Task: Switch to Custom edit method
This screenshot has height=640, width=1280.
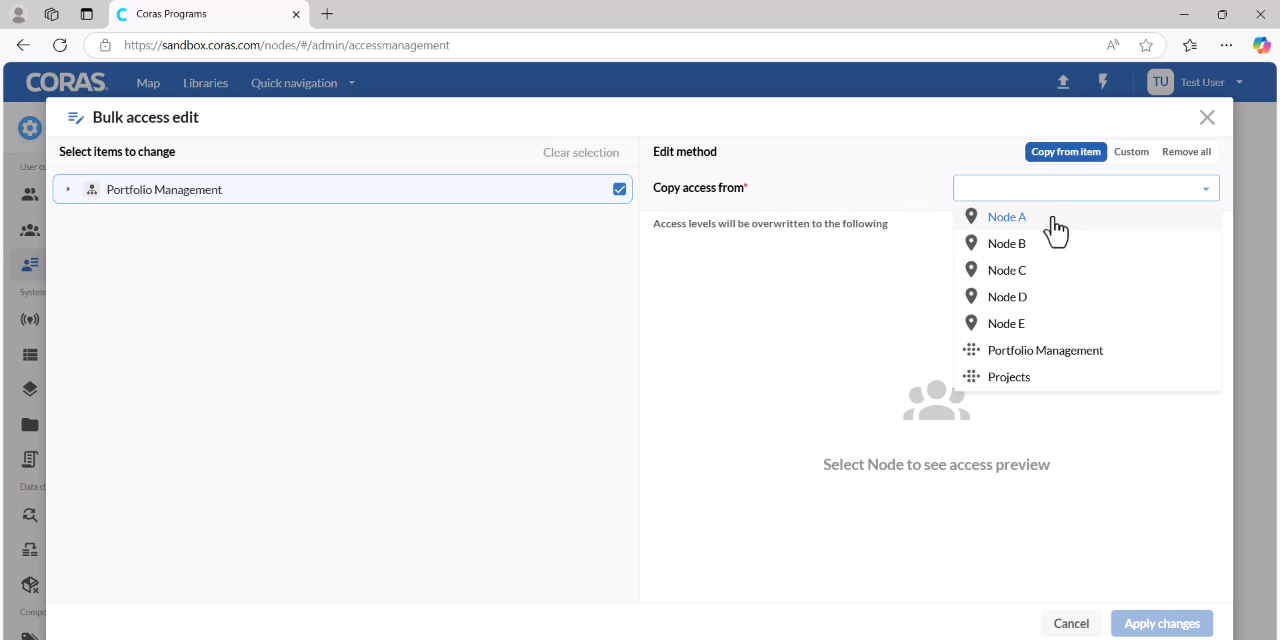Action: [1131, 152]
